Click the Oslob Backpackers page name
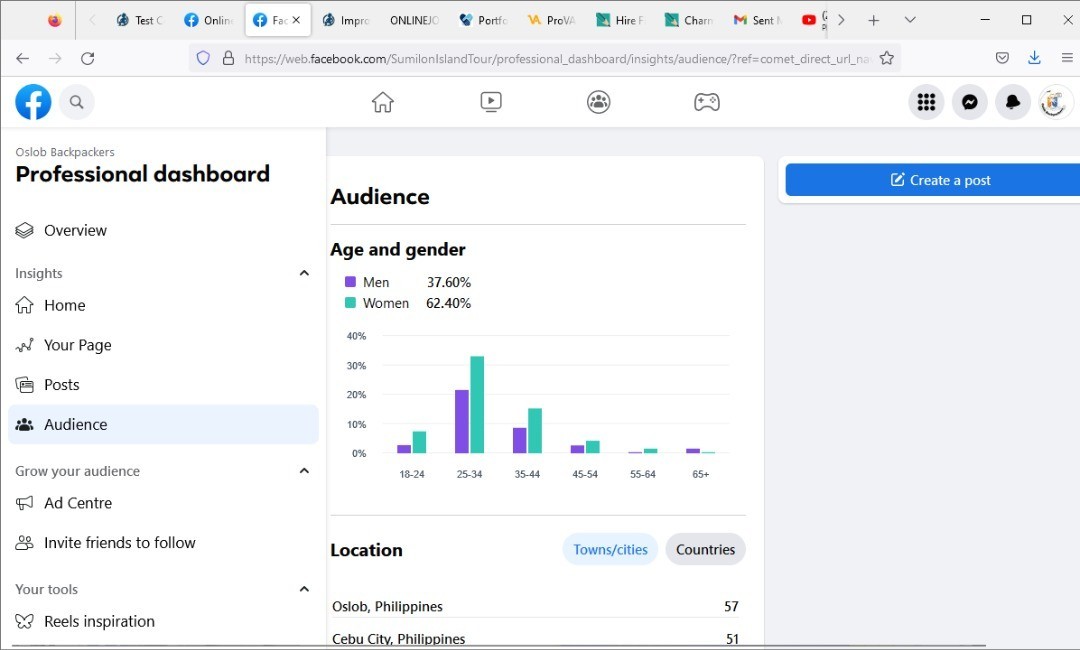Image resolution: width=1080 pixels, height=650 pixels. 65,152
